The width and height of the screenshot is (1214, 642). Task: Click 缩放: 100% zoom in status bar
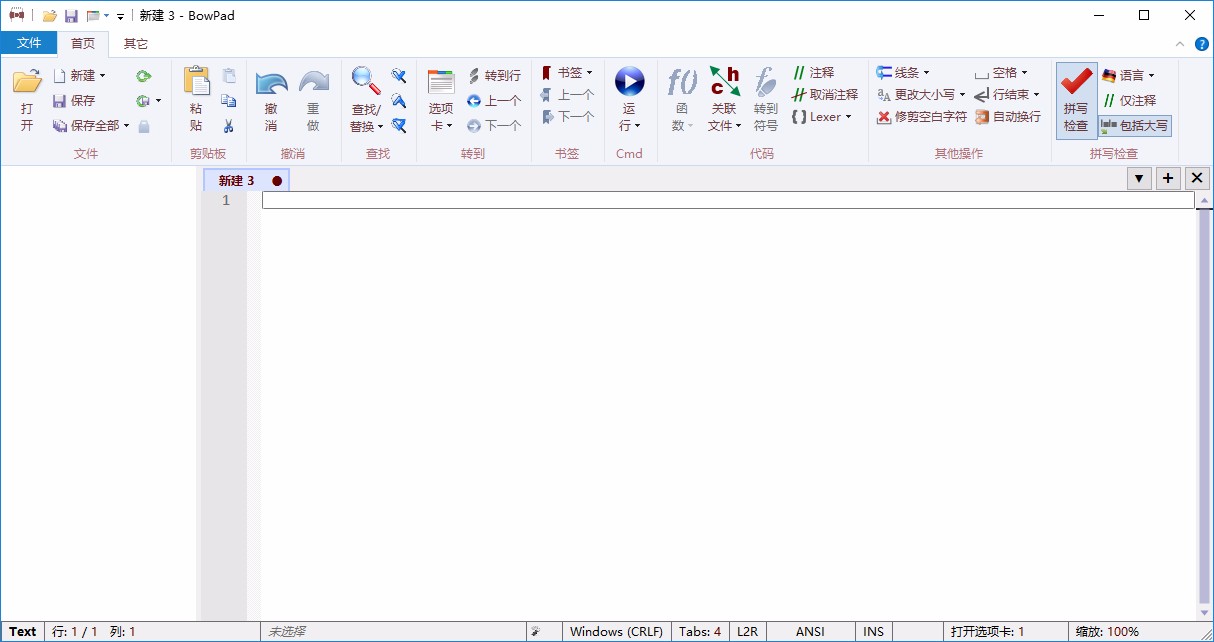[x=1108, y=632]
